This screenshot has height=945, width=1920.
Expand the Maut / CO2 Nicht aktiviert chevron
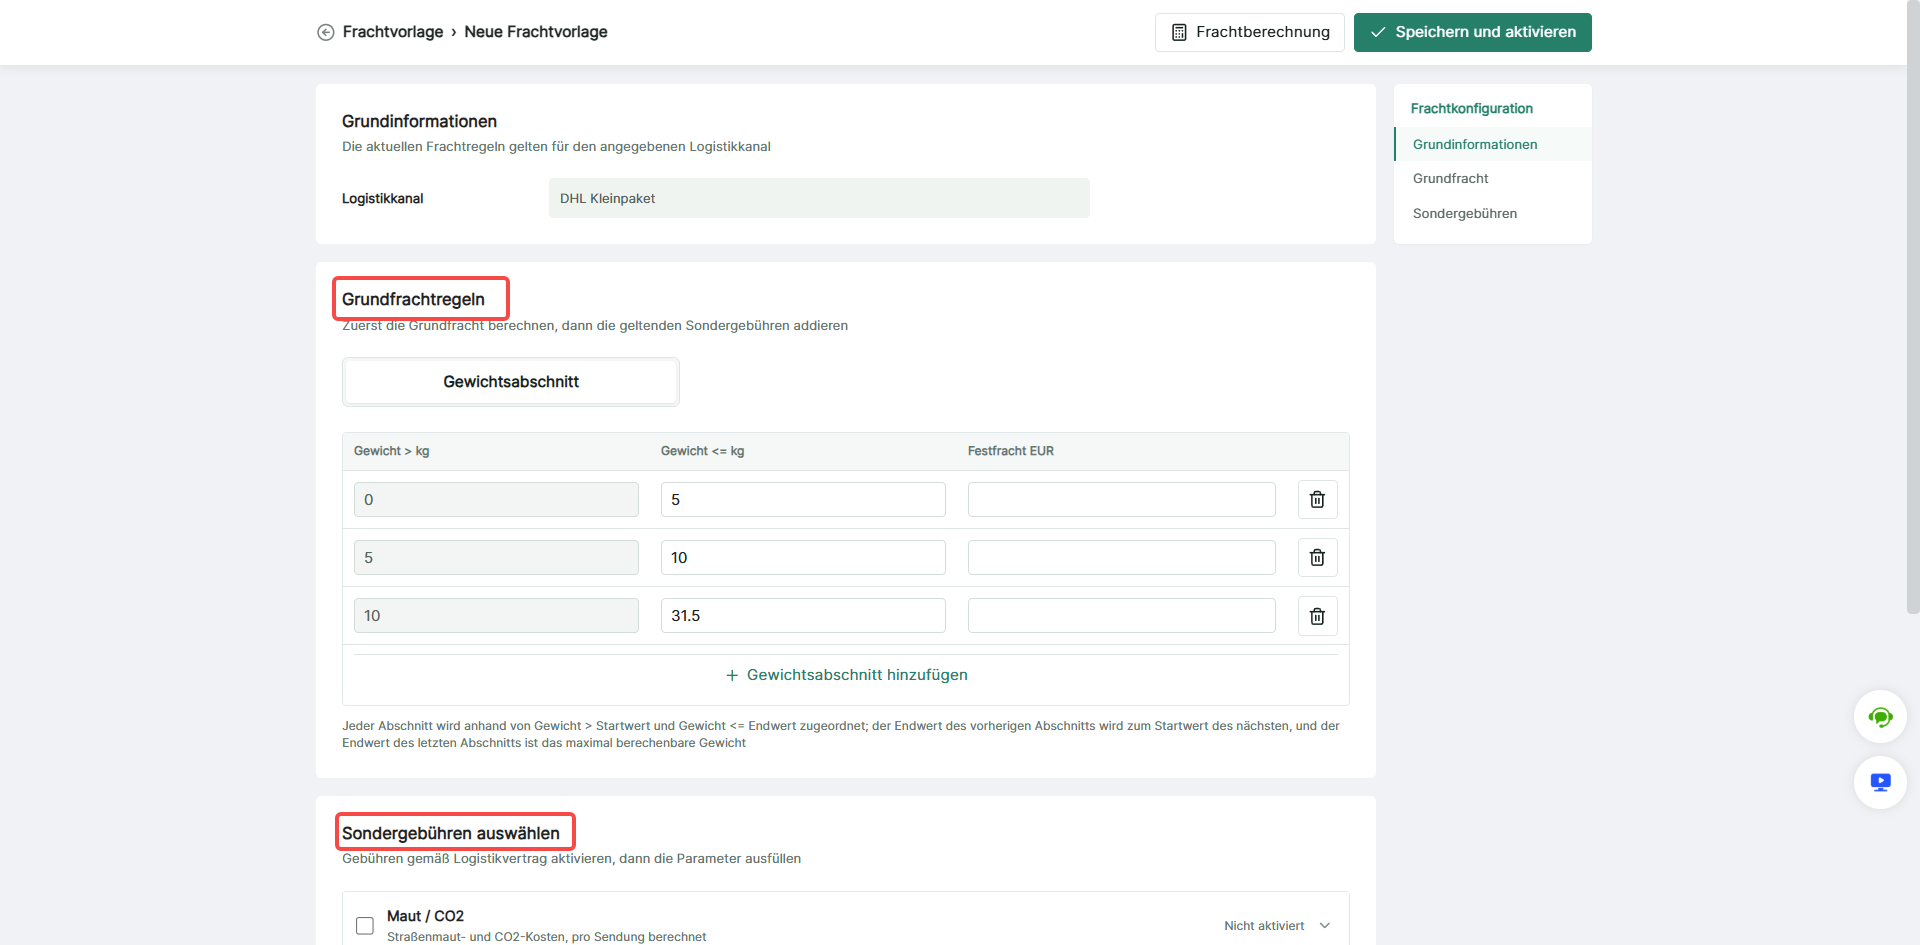(x=1325, y=926)
